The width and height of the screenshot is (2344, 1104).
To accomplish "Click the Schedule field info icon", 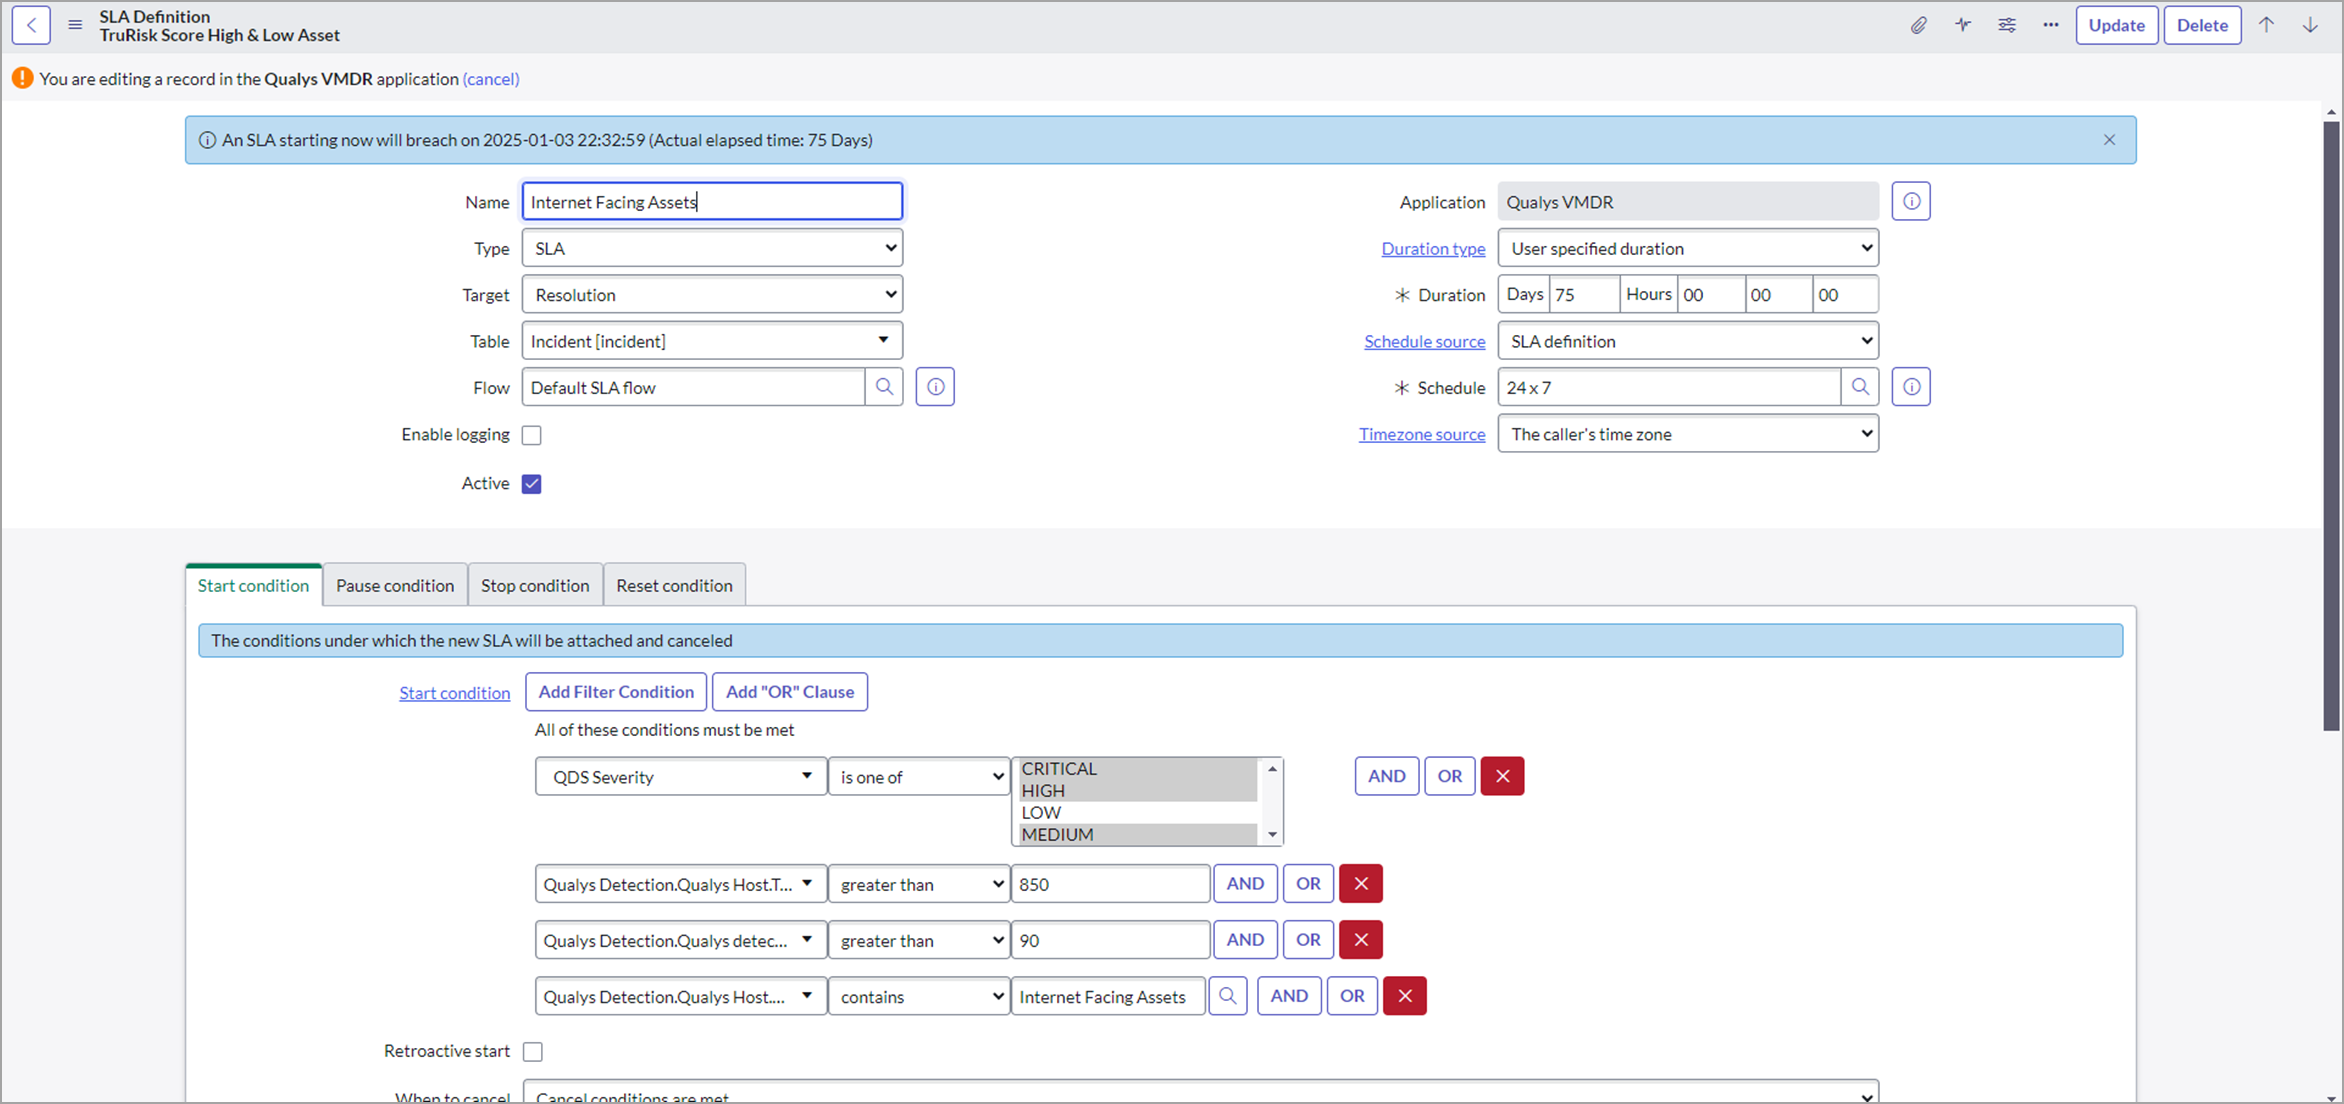I will pos(1911,387).
